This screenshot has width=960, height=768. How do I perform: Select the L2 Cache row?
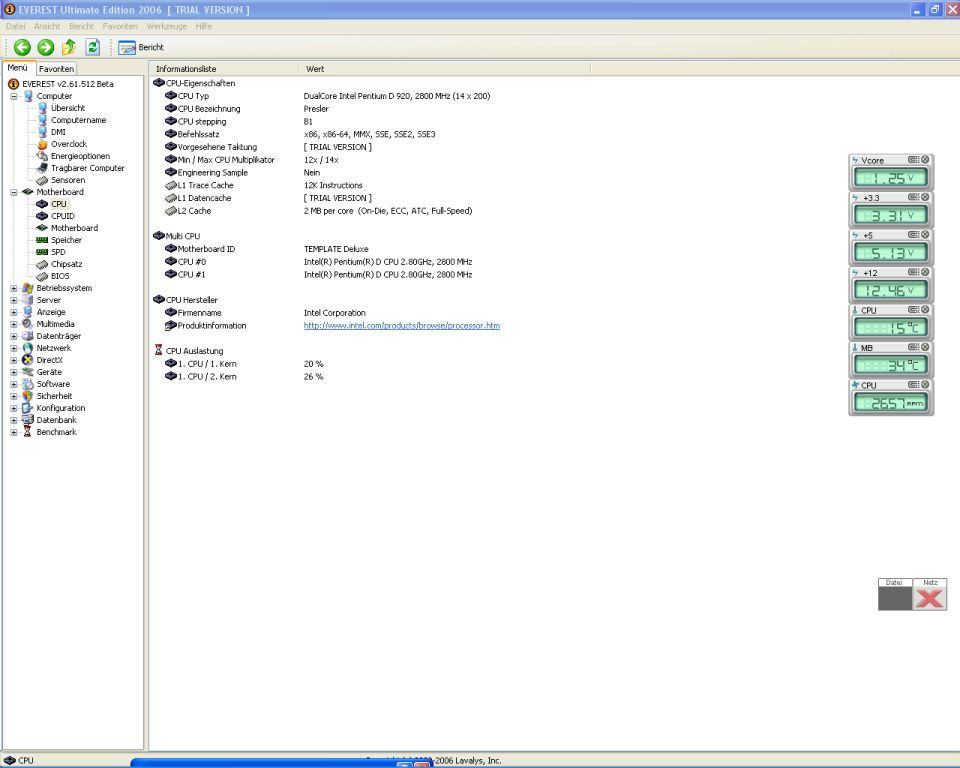318,211
